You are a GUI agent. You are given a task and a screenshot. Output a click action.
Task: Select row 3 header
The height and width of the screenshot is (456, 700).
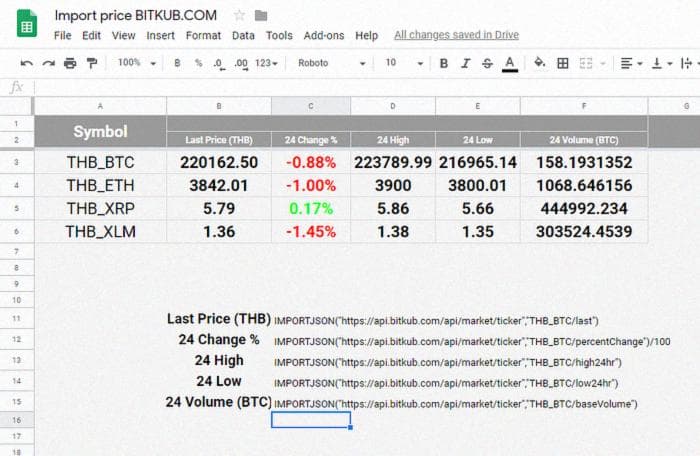[17, 162]
